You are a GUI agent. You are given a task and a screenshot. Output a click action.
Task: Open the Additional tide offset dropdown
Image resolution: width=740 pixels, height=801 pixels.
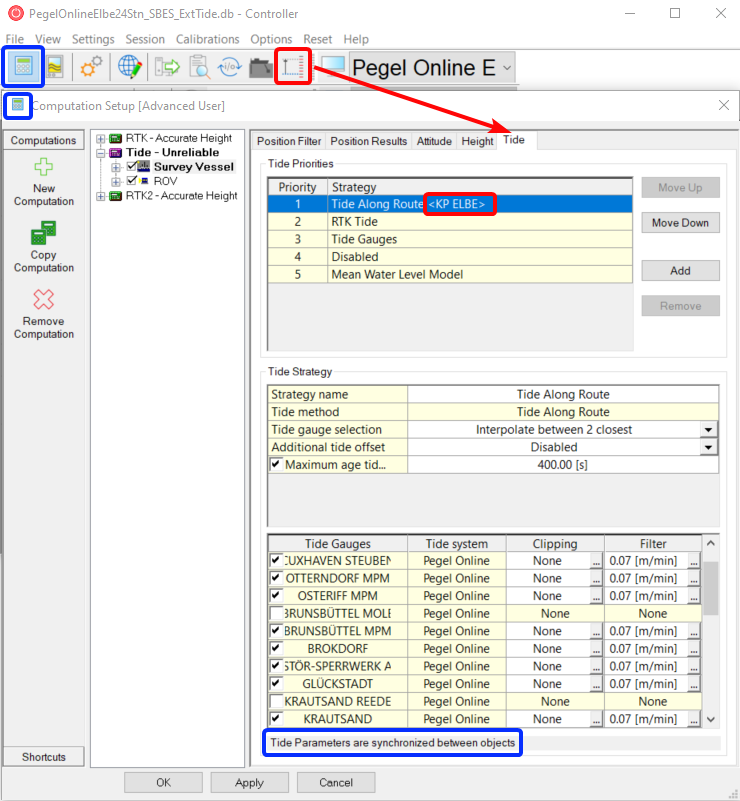(708, 447)
